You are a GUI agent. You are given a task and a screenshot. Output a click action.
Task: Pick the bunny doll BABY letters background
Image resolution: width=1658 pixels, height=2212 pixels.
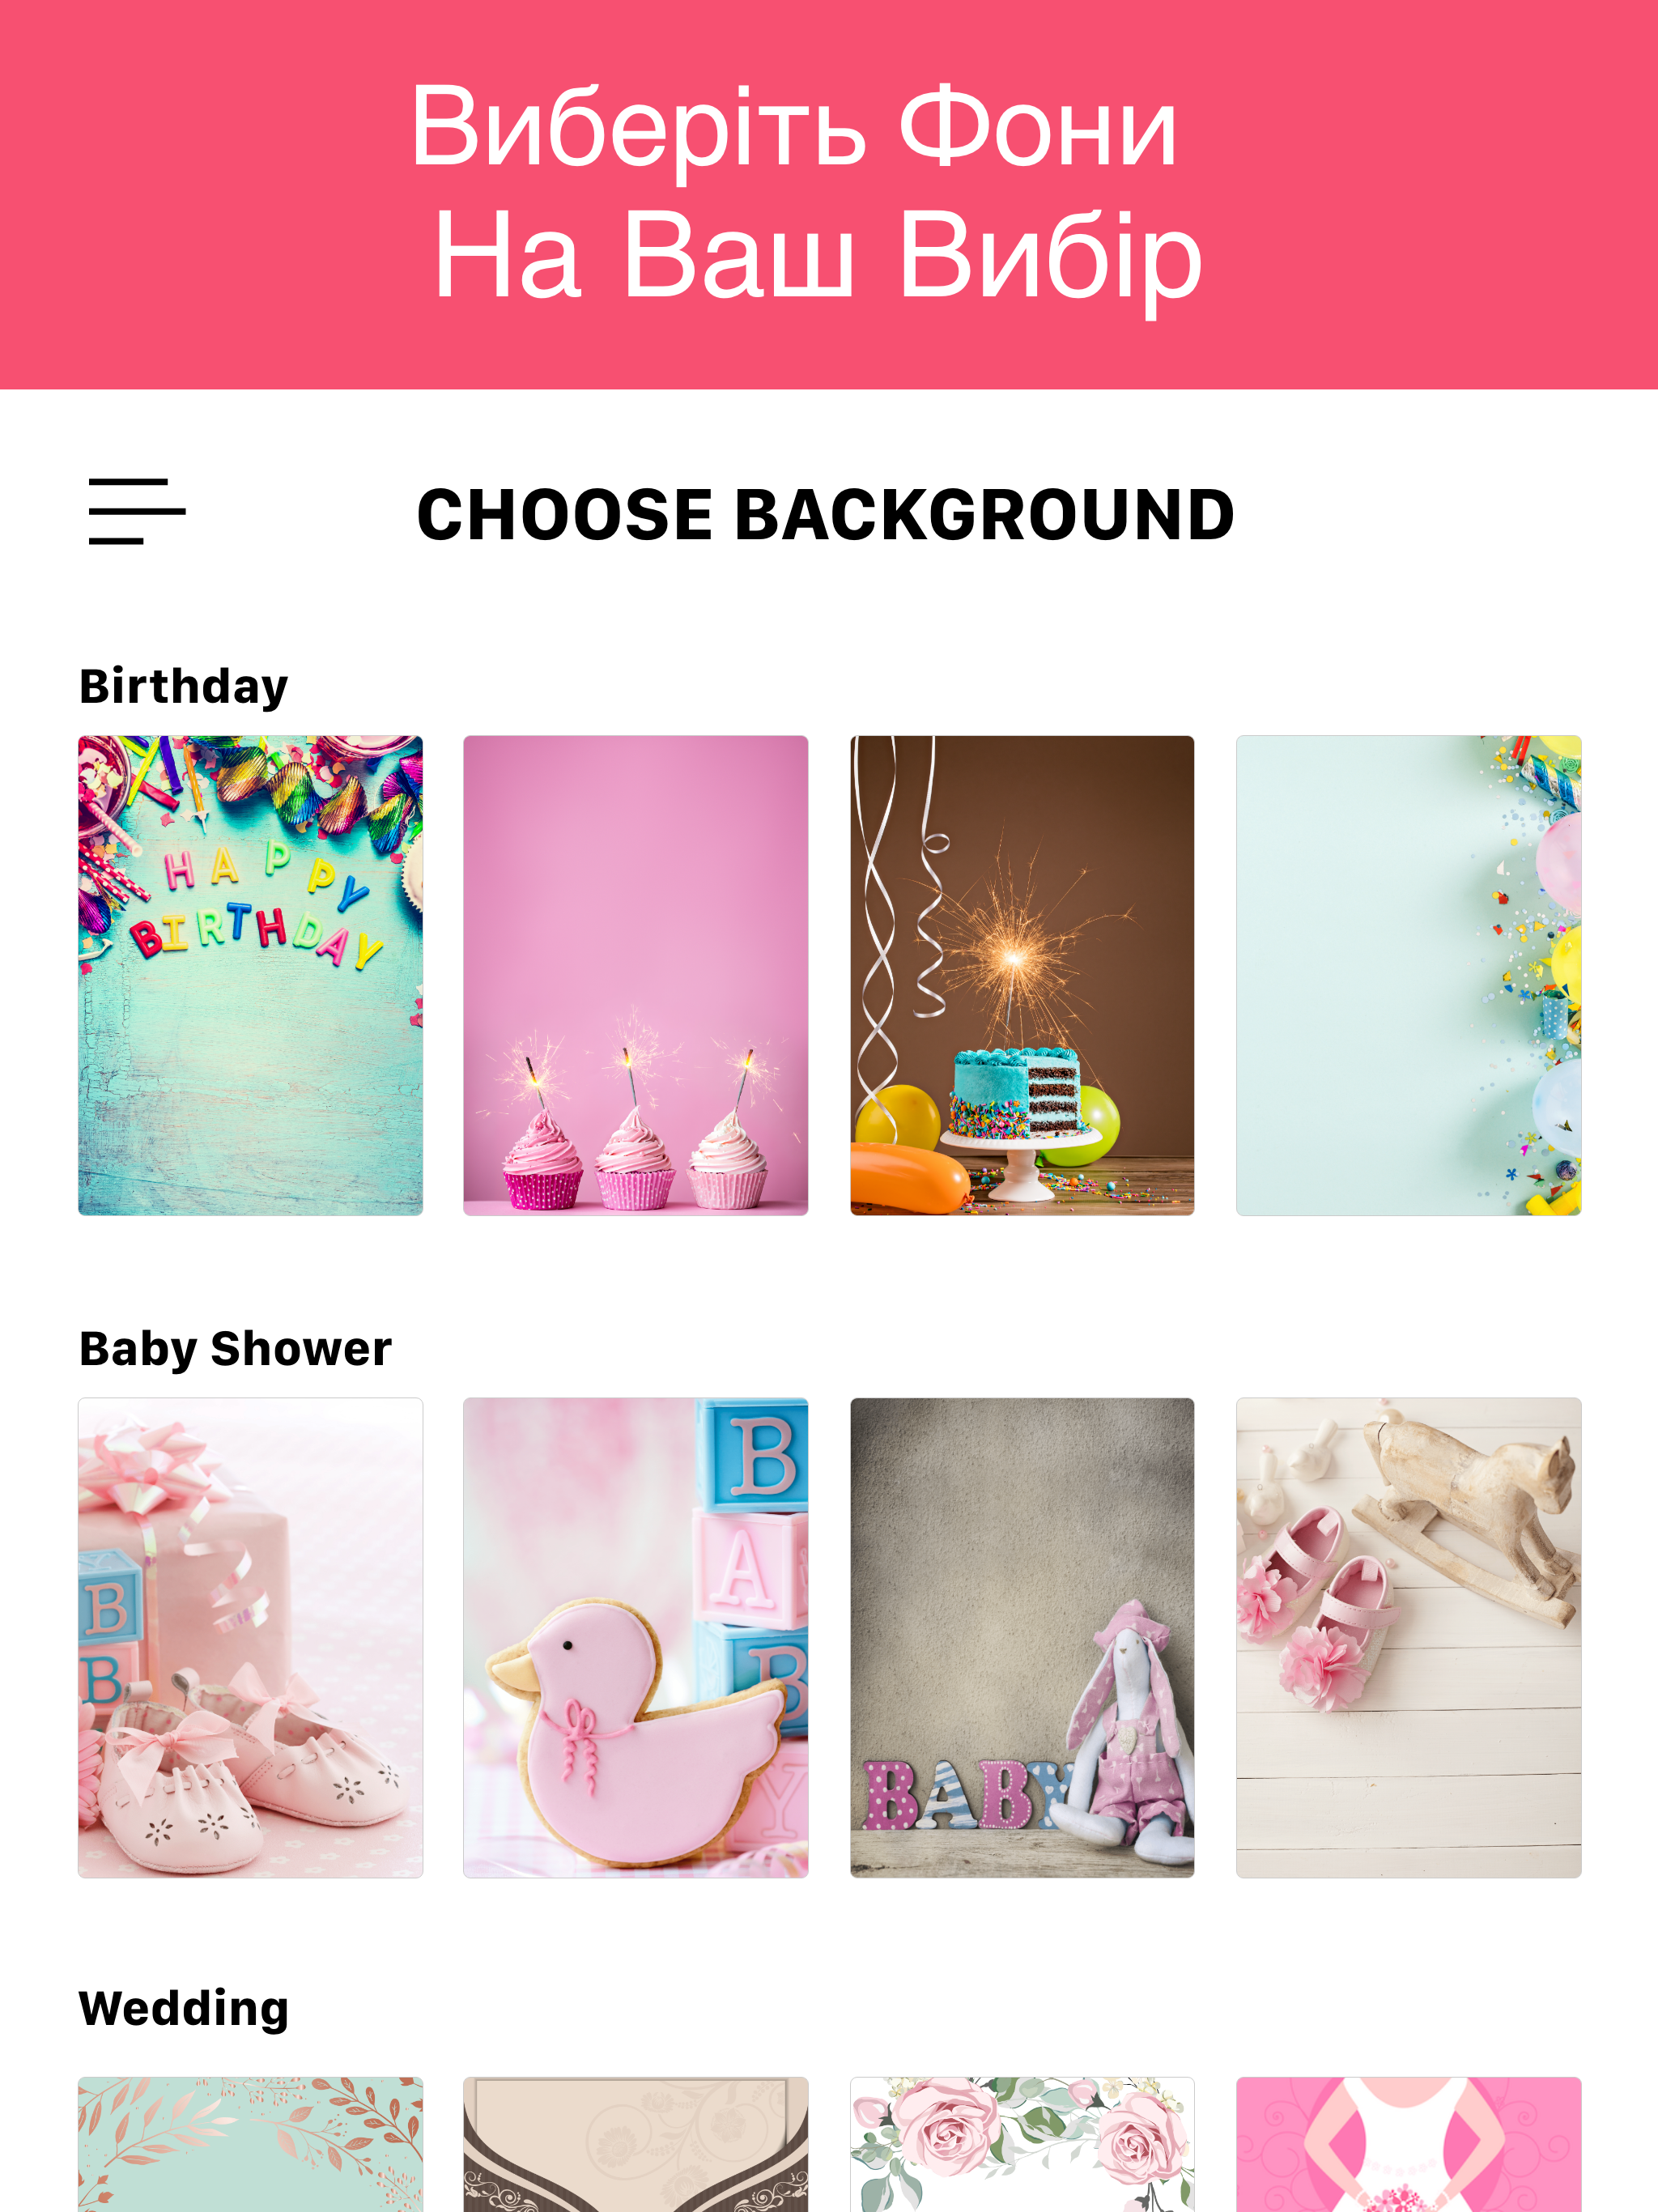[1022, 1637]
